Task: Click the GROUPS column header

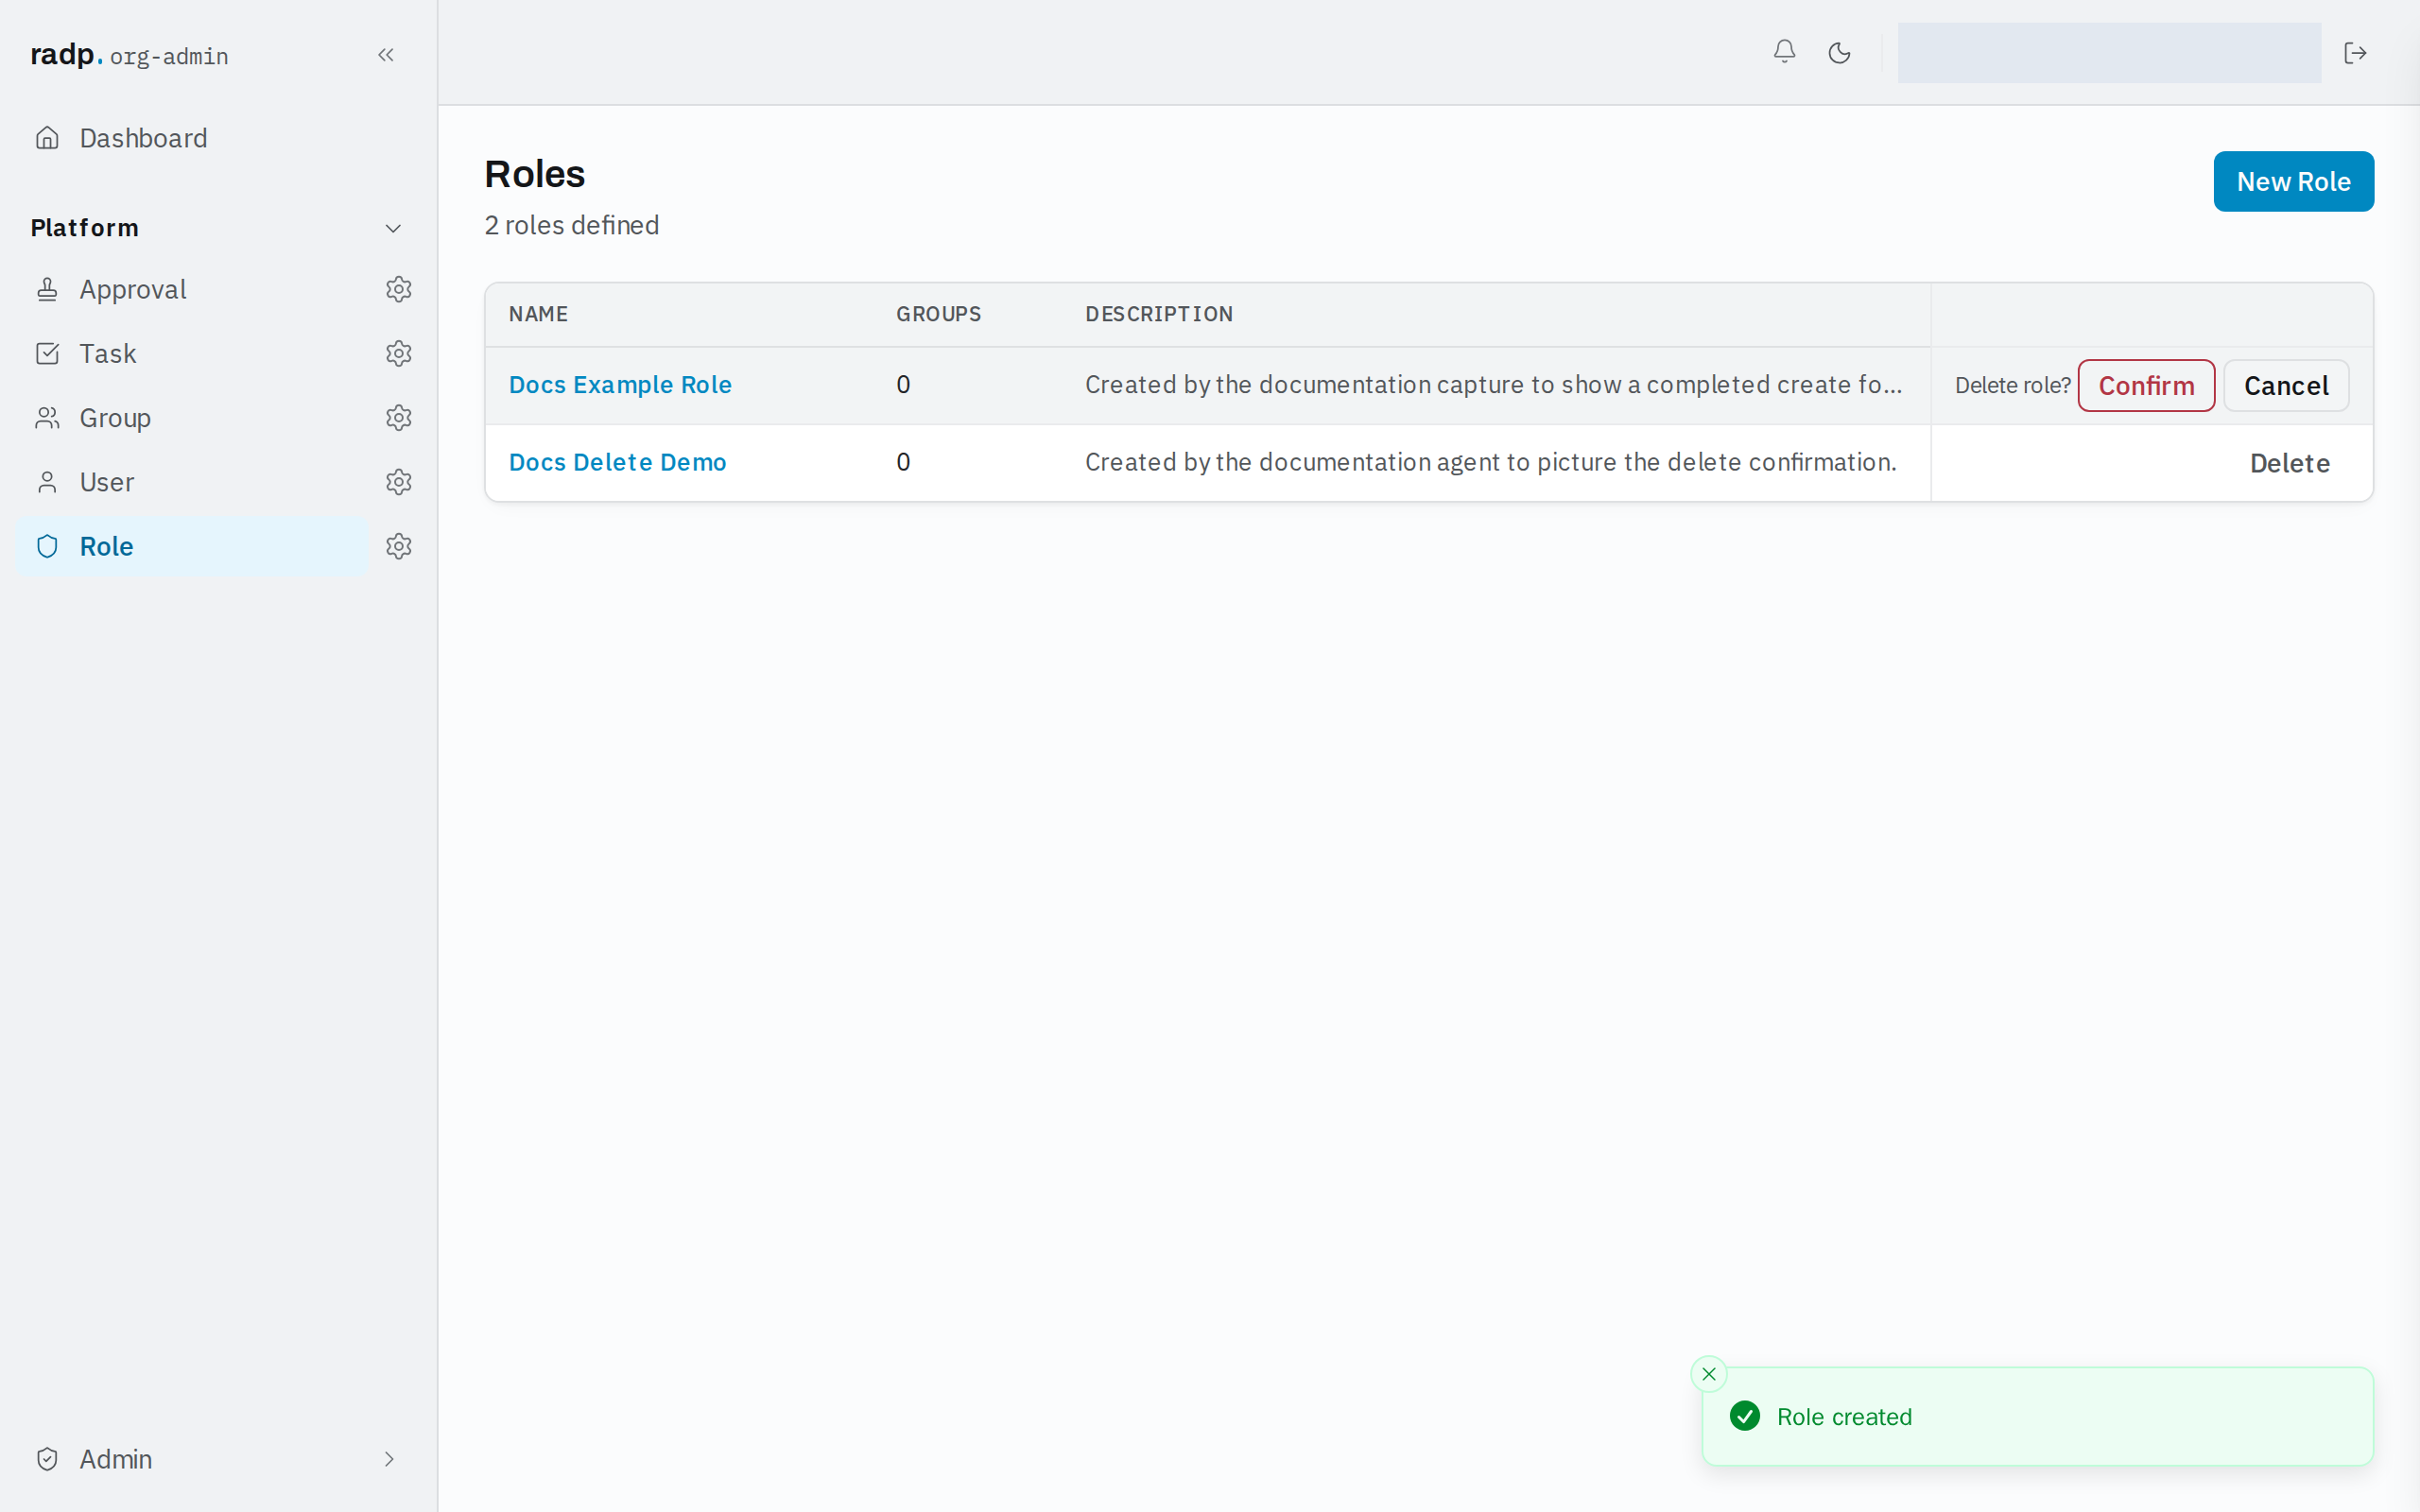Action: click(x=938, y=314)
